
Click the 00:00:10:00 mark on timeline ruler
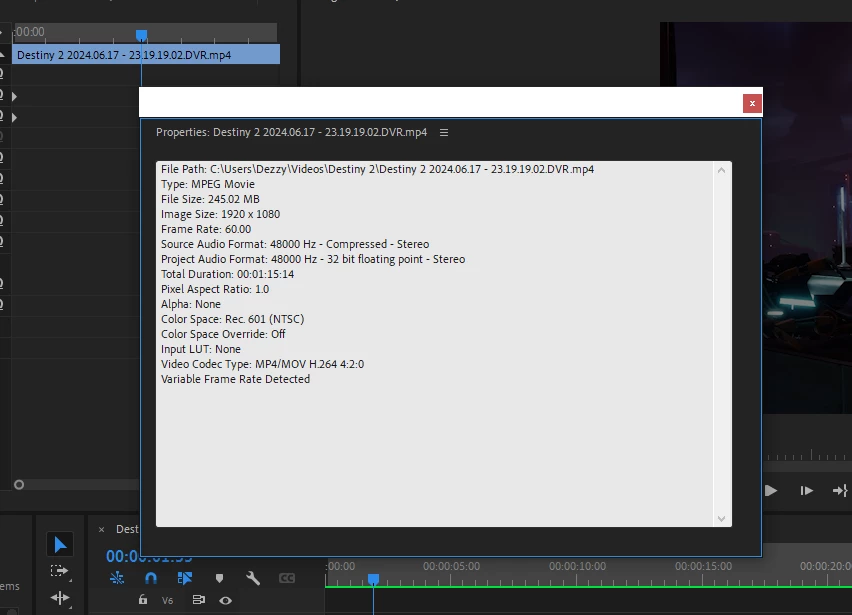(577, 566)
